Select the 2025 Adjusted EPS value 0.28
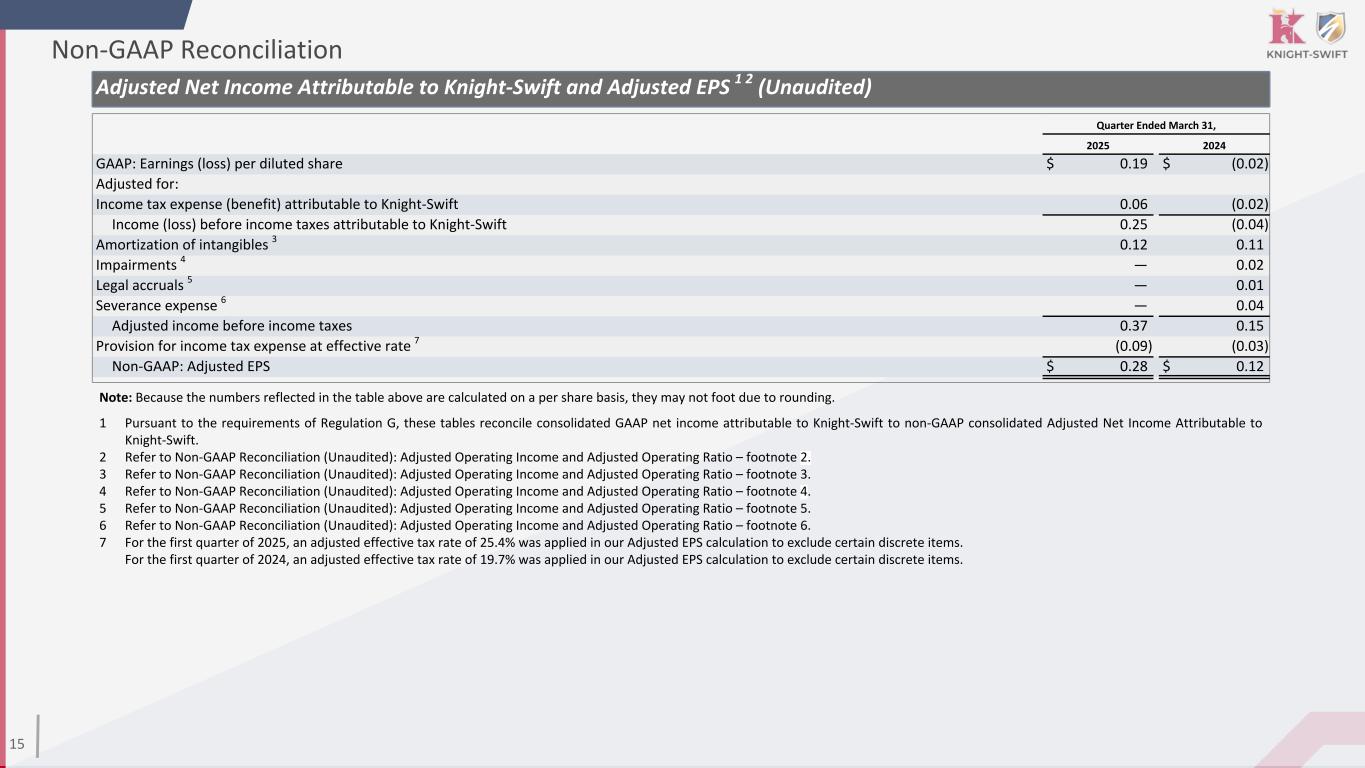Image resolution: width=1365 pixels, height=768 pixels. click(1133, 367)
